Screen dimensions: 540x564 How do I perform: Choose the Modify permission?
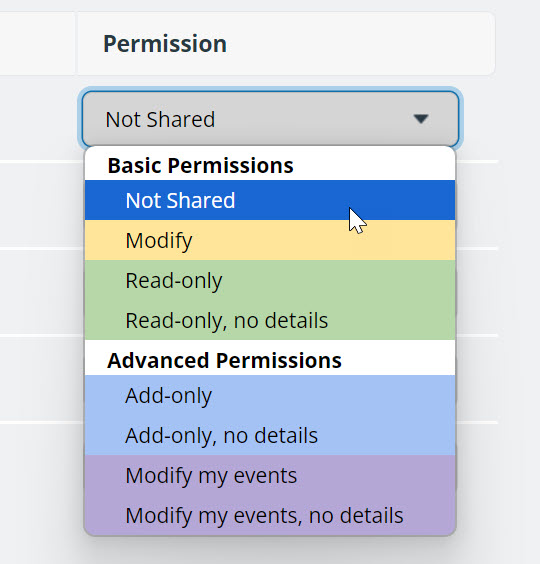pos(270,240)
